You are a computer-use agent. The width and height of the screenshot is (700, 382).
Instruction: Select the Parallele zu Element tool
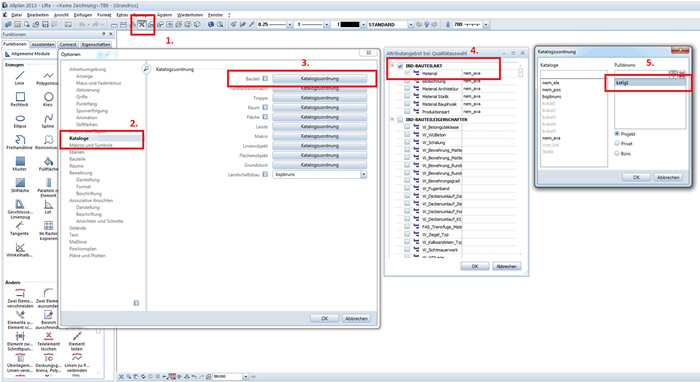coord(48,187)
